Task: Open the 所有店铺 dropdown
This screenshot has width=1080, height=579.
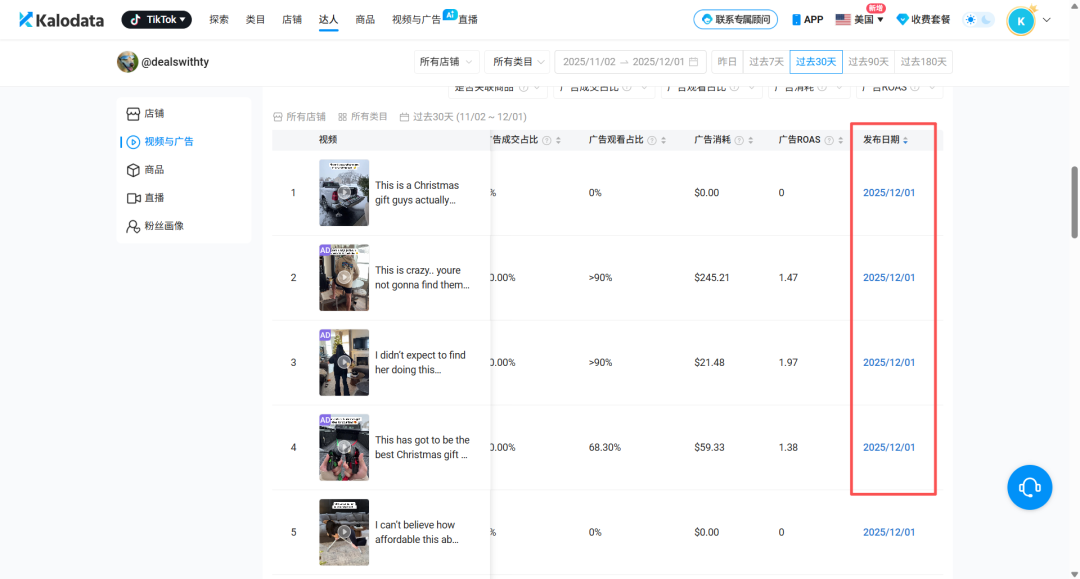Action: tap(444, 61)
